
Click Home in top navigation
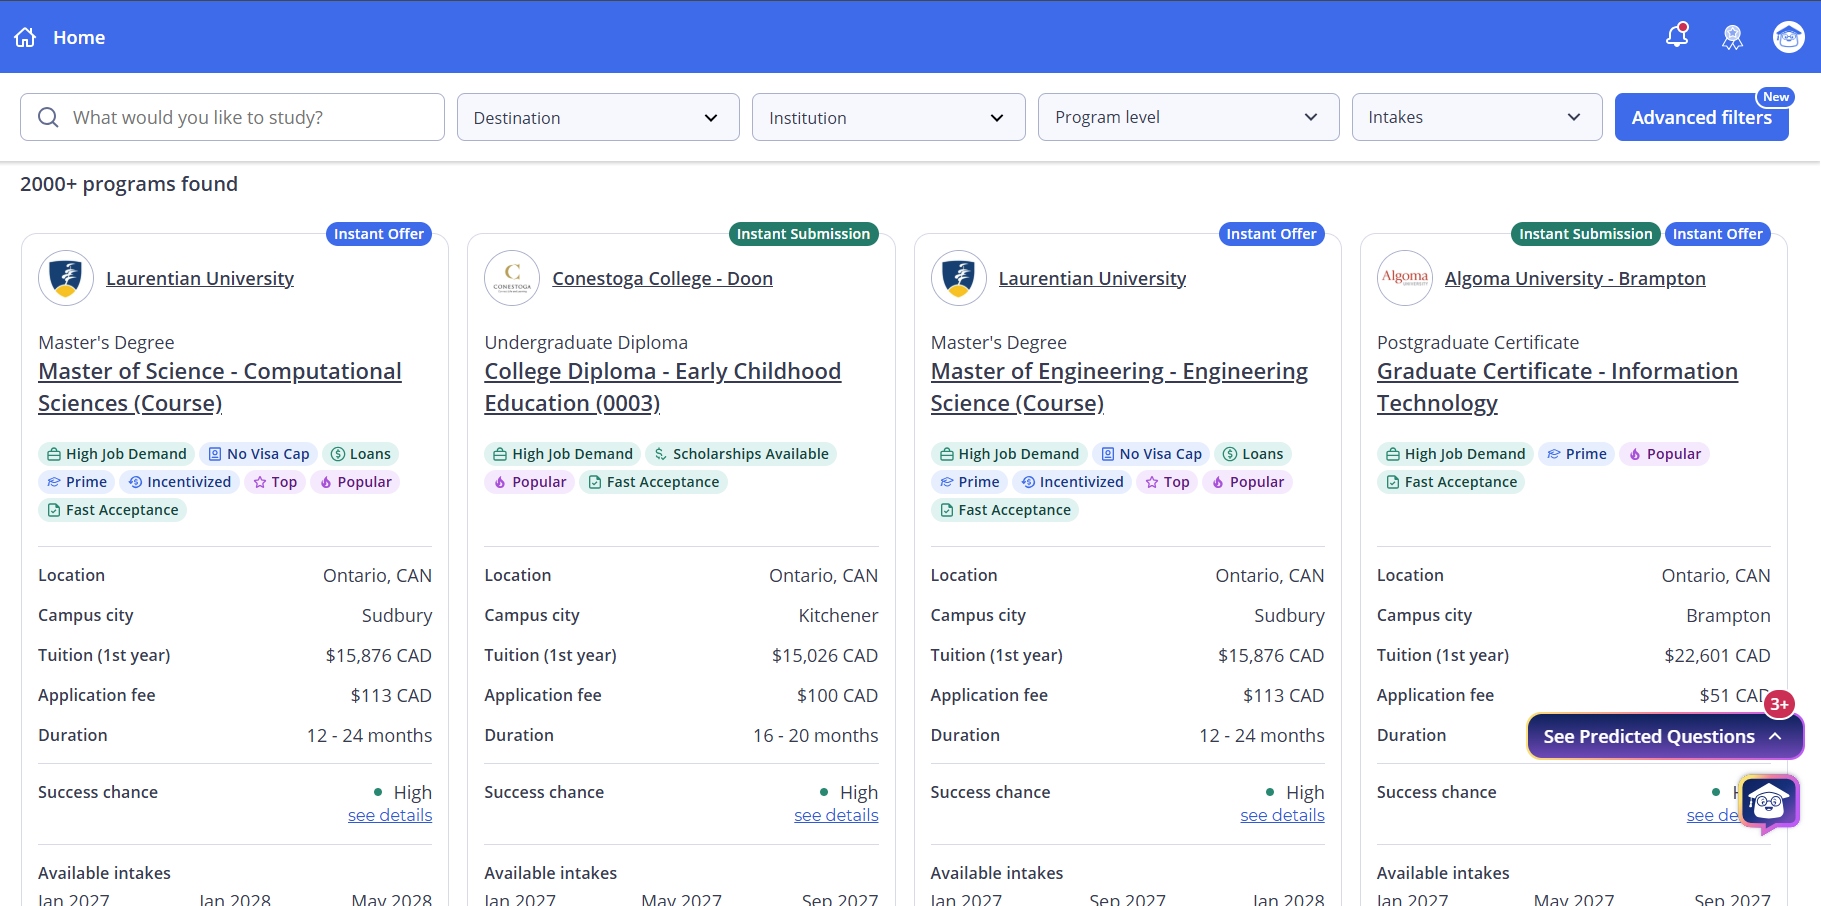click(x=79, y=37)
